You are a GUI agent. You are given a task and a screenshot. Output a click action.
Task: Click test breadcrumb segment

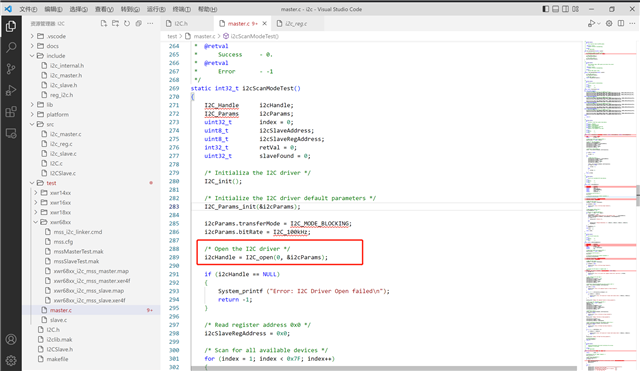[172, 36]
